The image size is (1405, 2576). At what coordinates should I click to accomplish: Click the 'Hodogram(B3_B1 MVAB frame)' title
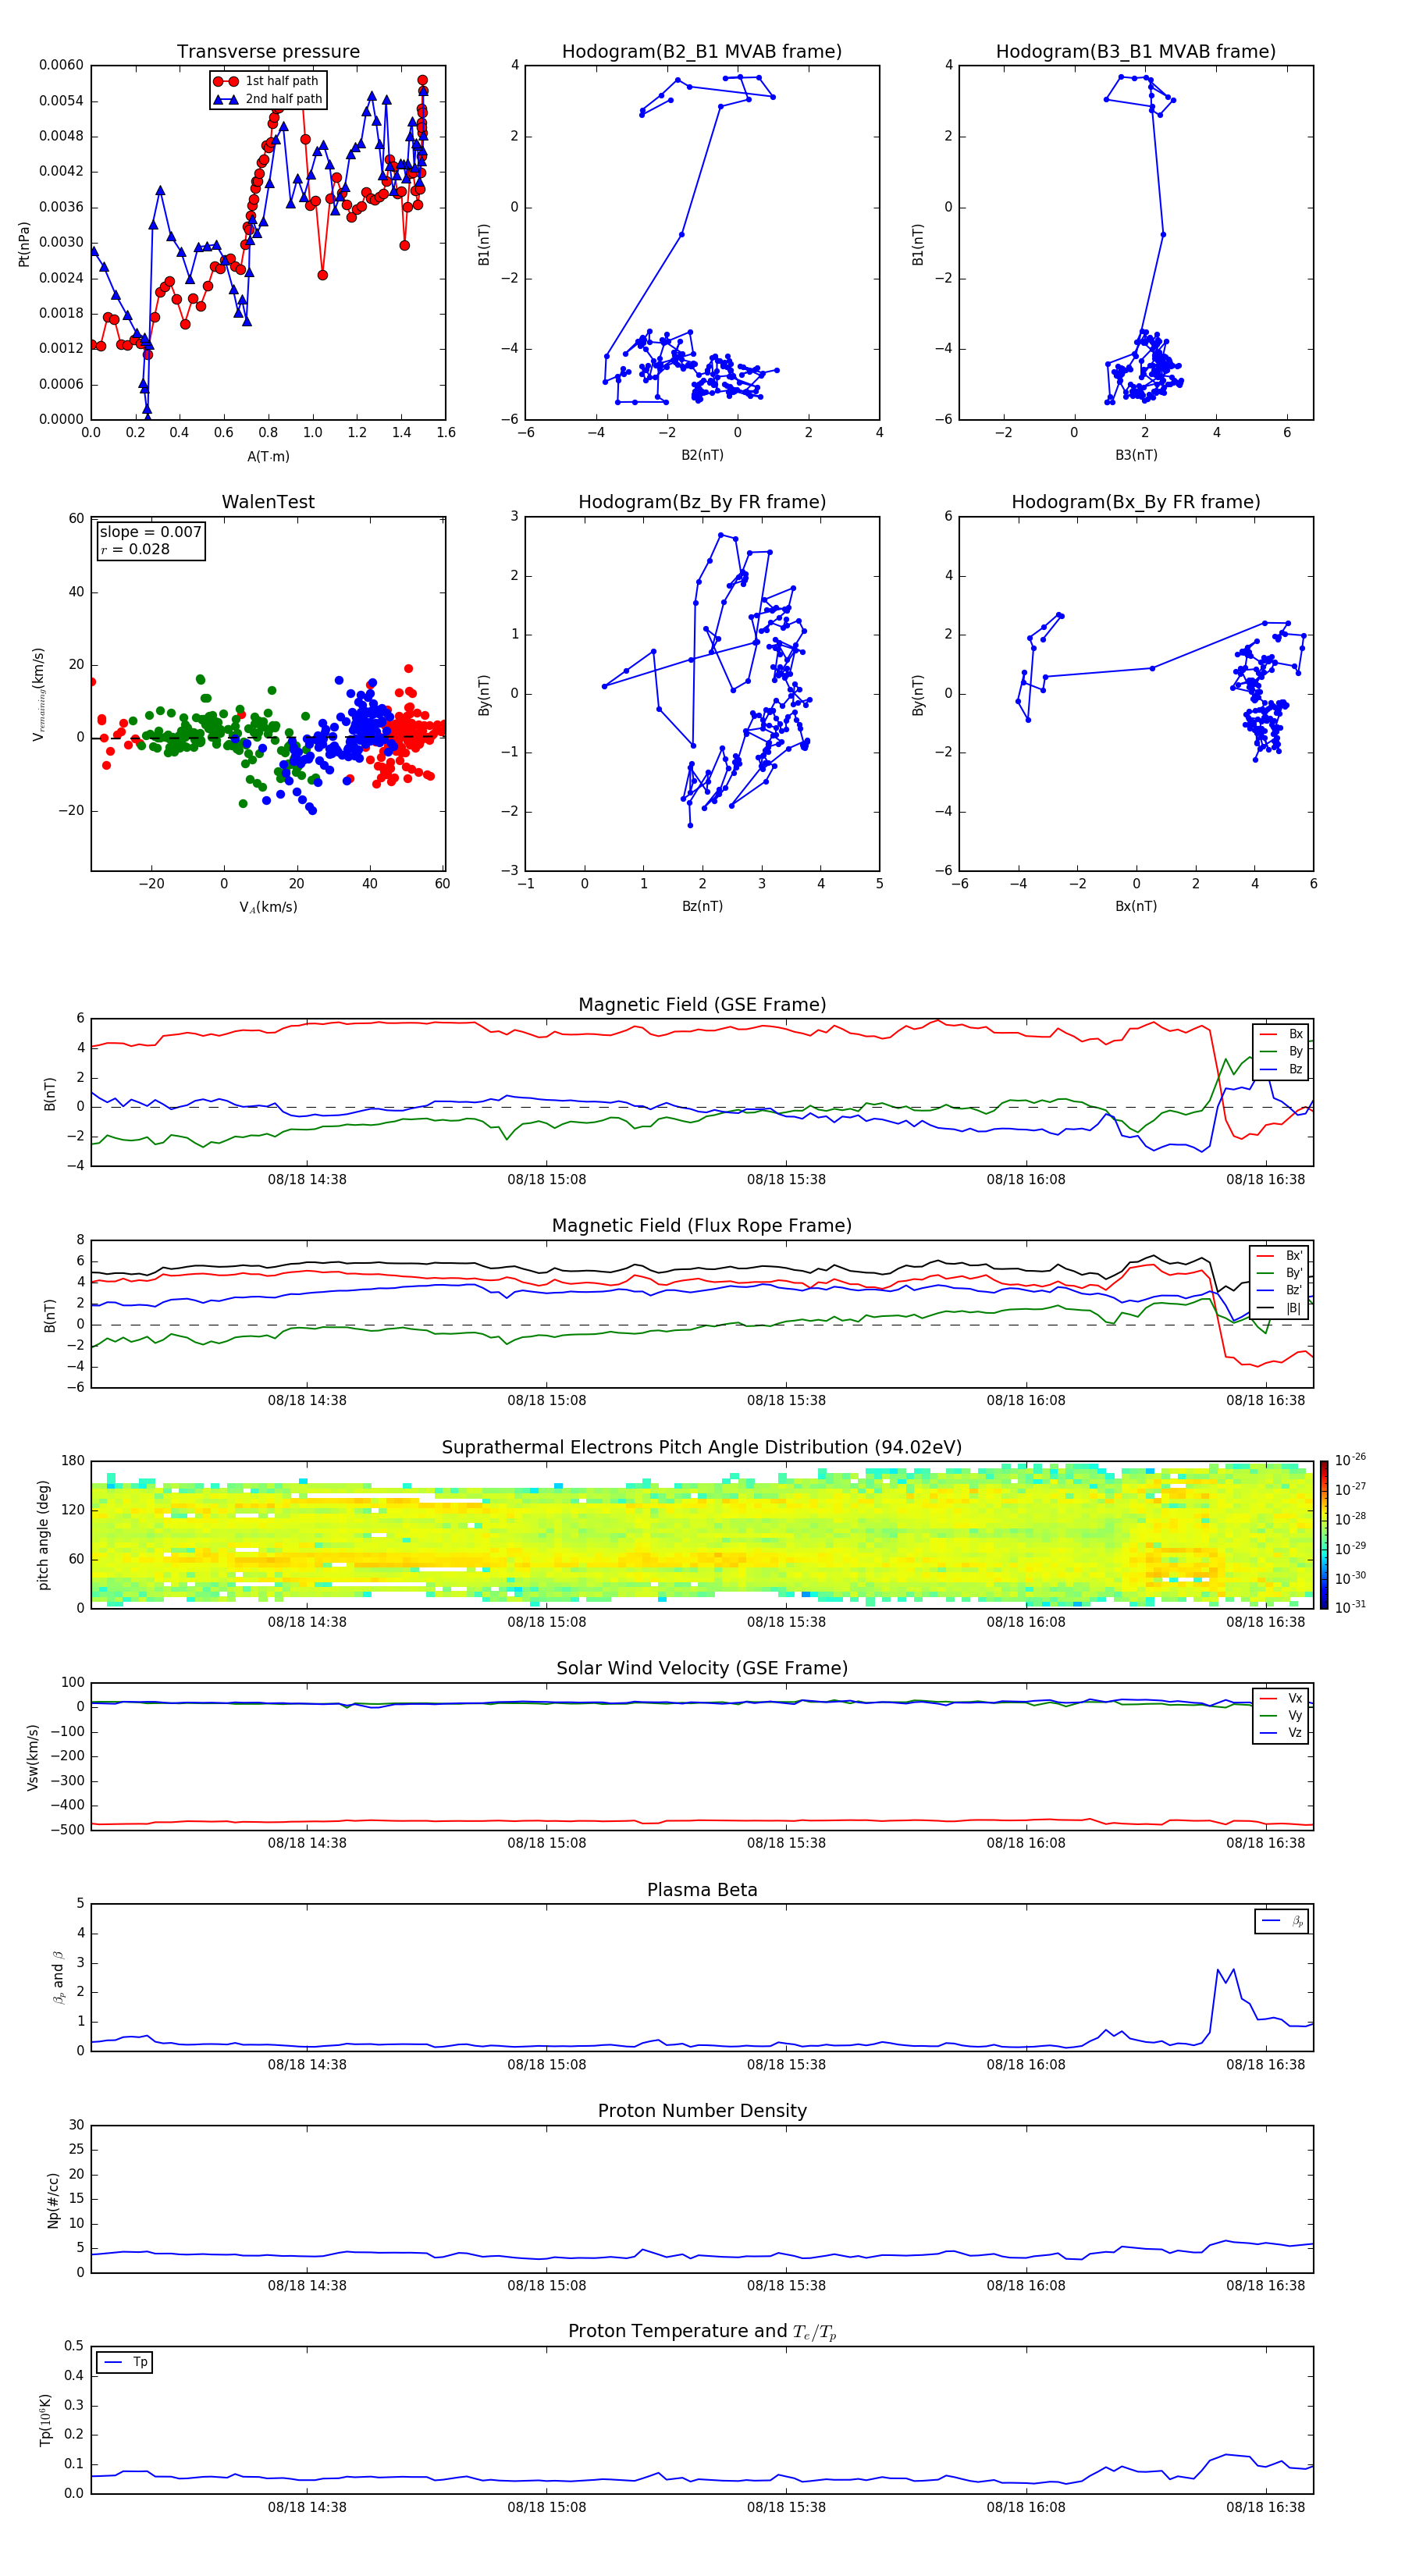[1136, 52]
